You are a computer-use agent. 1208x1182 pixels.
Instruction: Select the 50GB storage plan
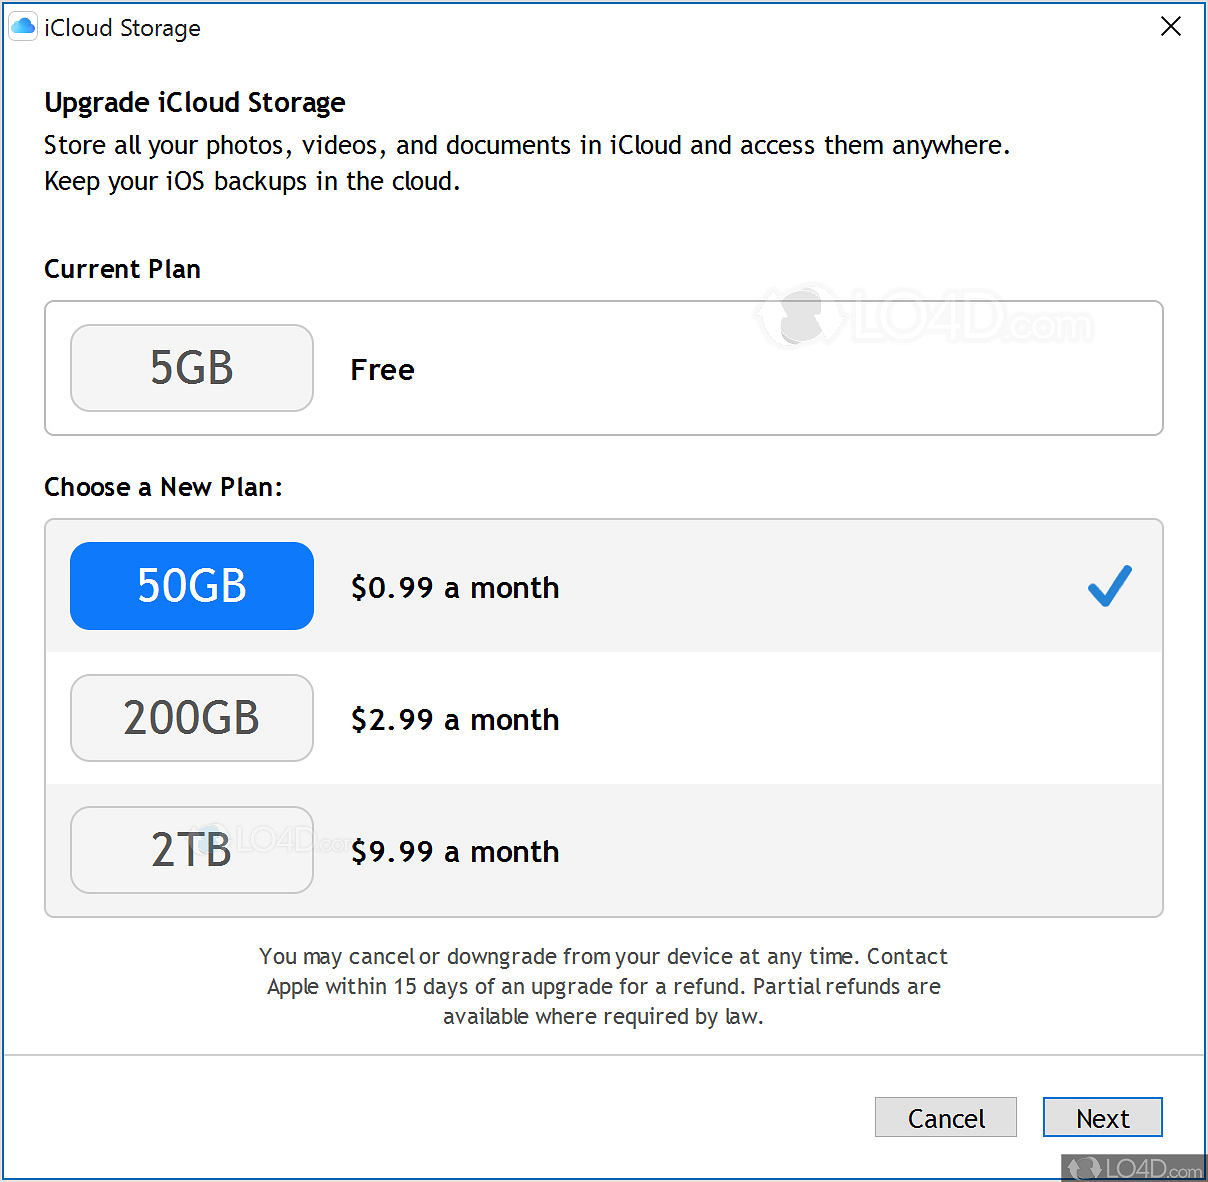tap(191, 586)
